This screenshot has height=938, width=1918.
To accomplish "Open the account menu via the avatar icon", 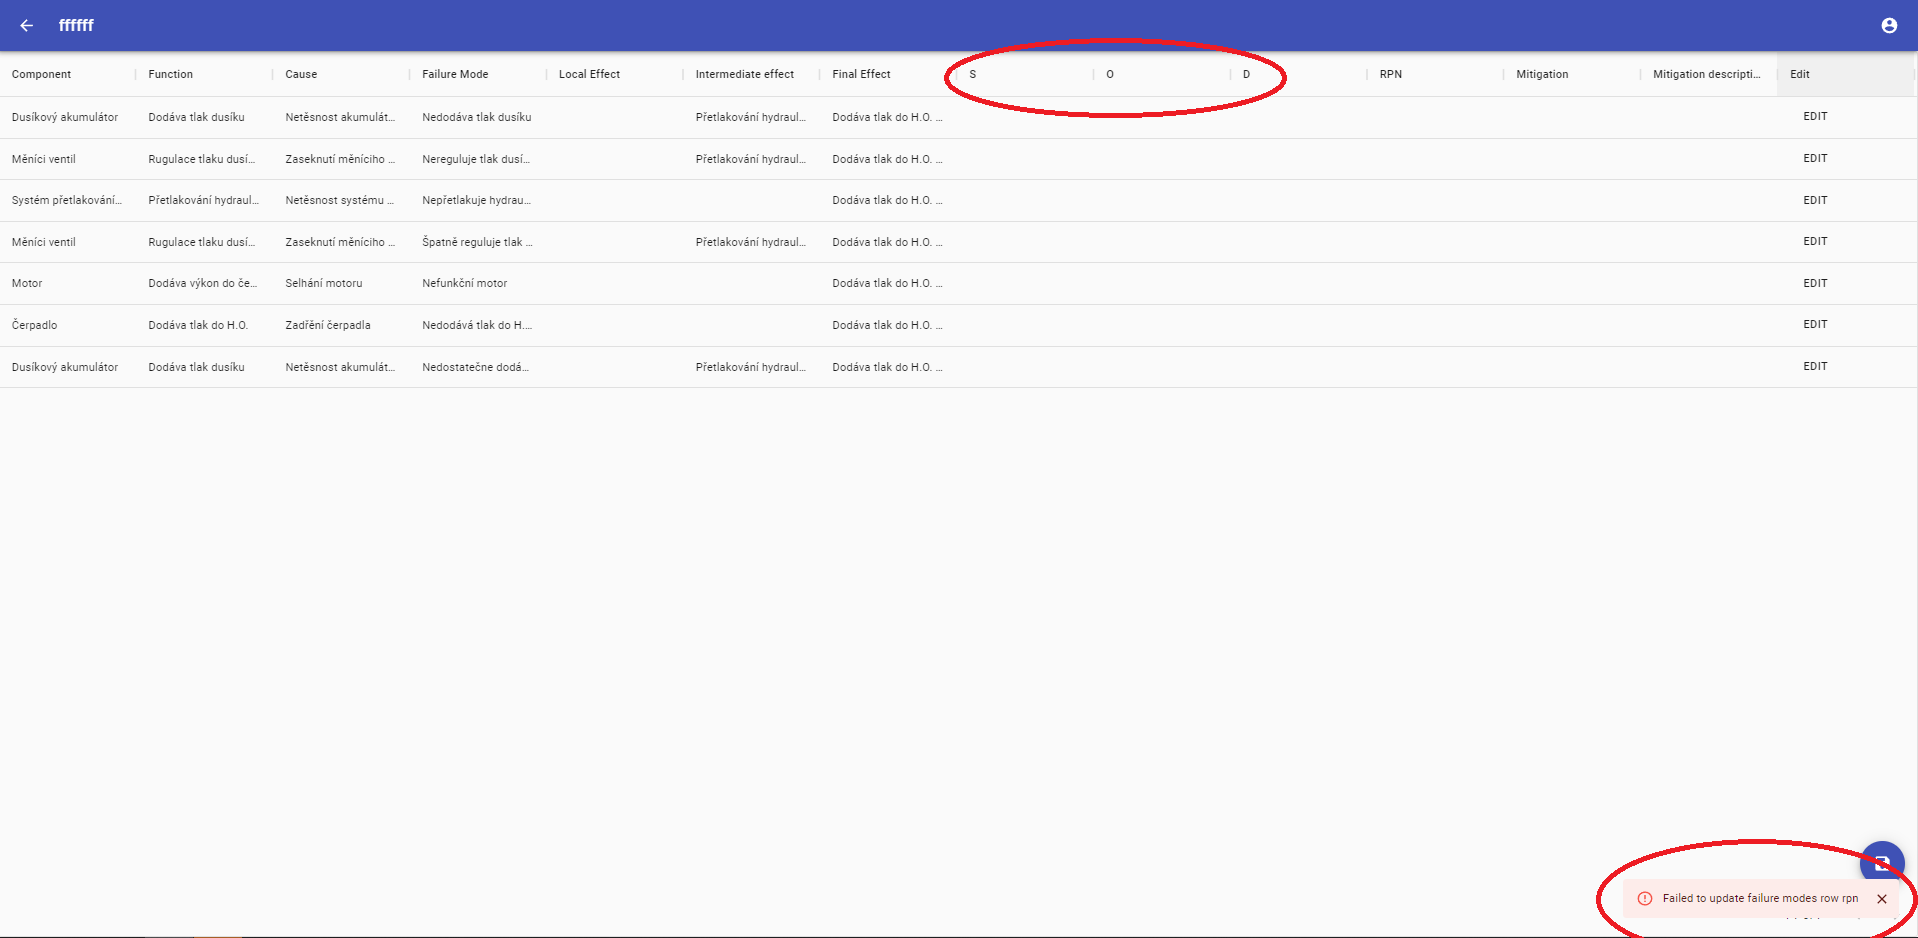I will (1889, 25).
